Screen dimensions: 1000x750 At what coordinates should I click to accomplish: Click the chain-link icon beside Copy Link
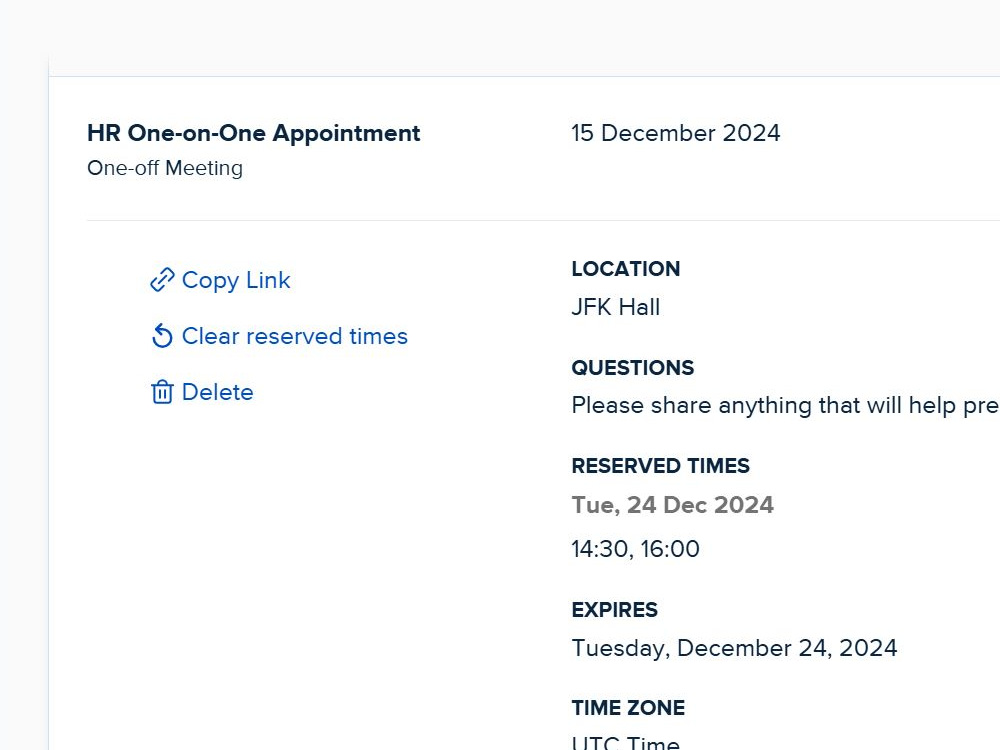tap(162, 280)
